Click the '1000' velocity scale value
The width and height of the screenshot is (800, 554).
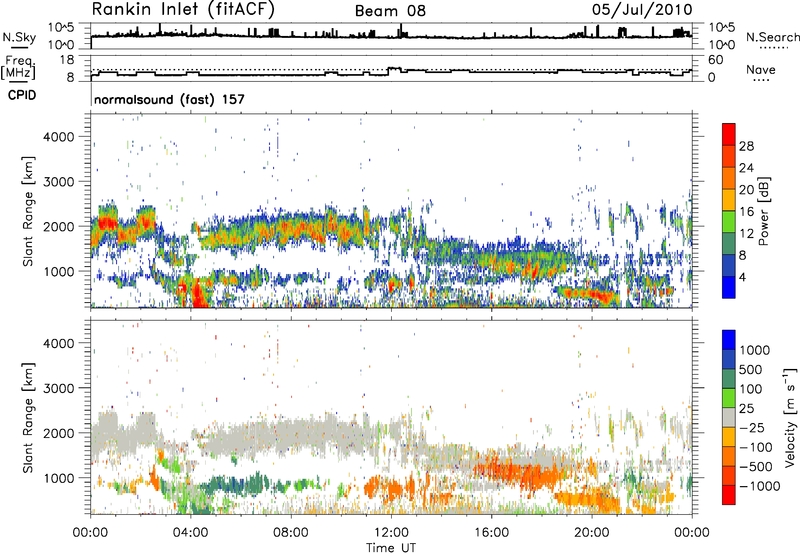[x=754, y=350]
